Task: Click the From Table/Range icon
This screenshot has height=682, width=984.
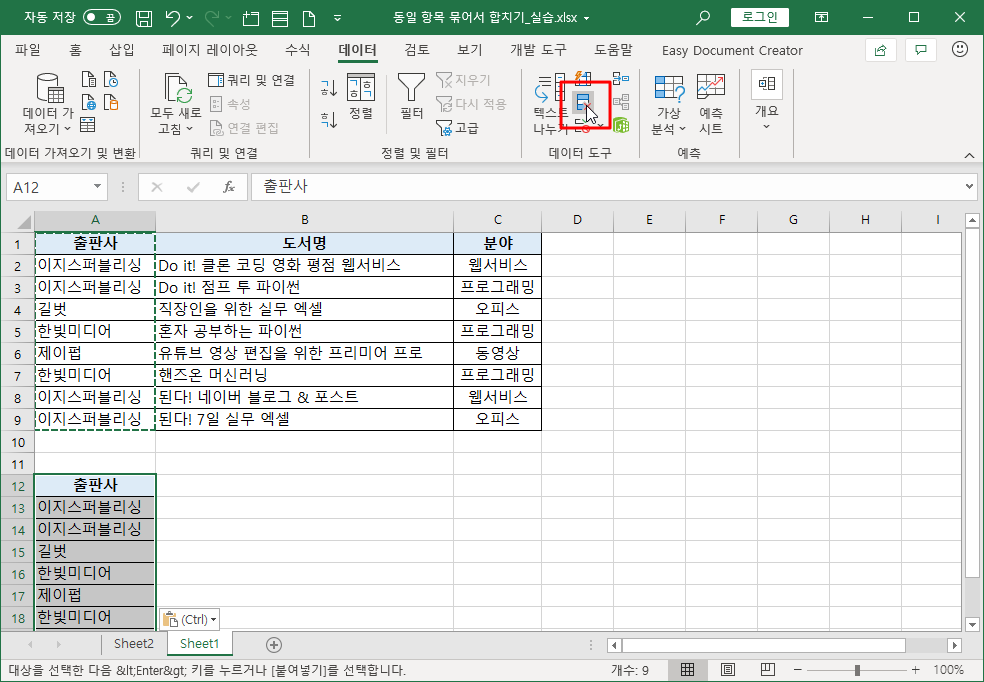Action: [x=88, y=124]
